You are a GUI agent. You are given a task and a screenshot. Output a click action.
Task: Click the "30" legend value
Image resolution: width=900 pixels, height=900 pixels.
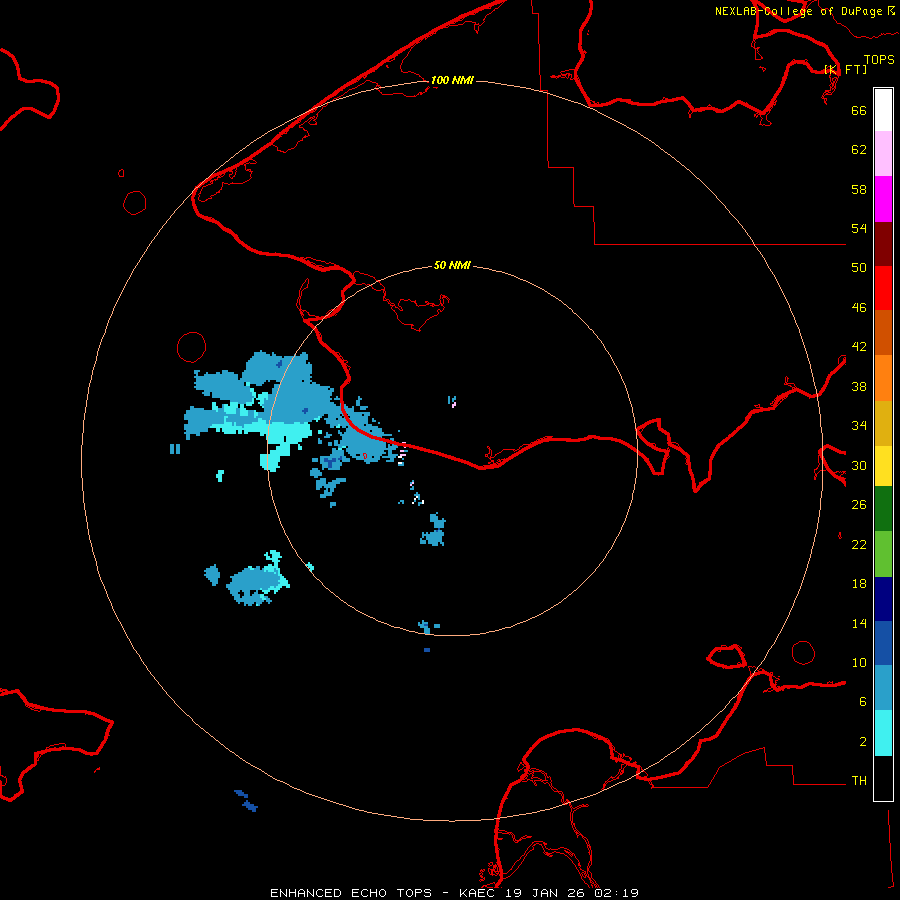859,465
